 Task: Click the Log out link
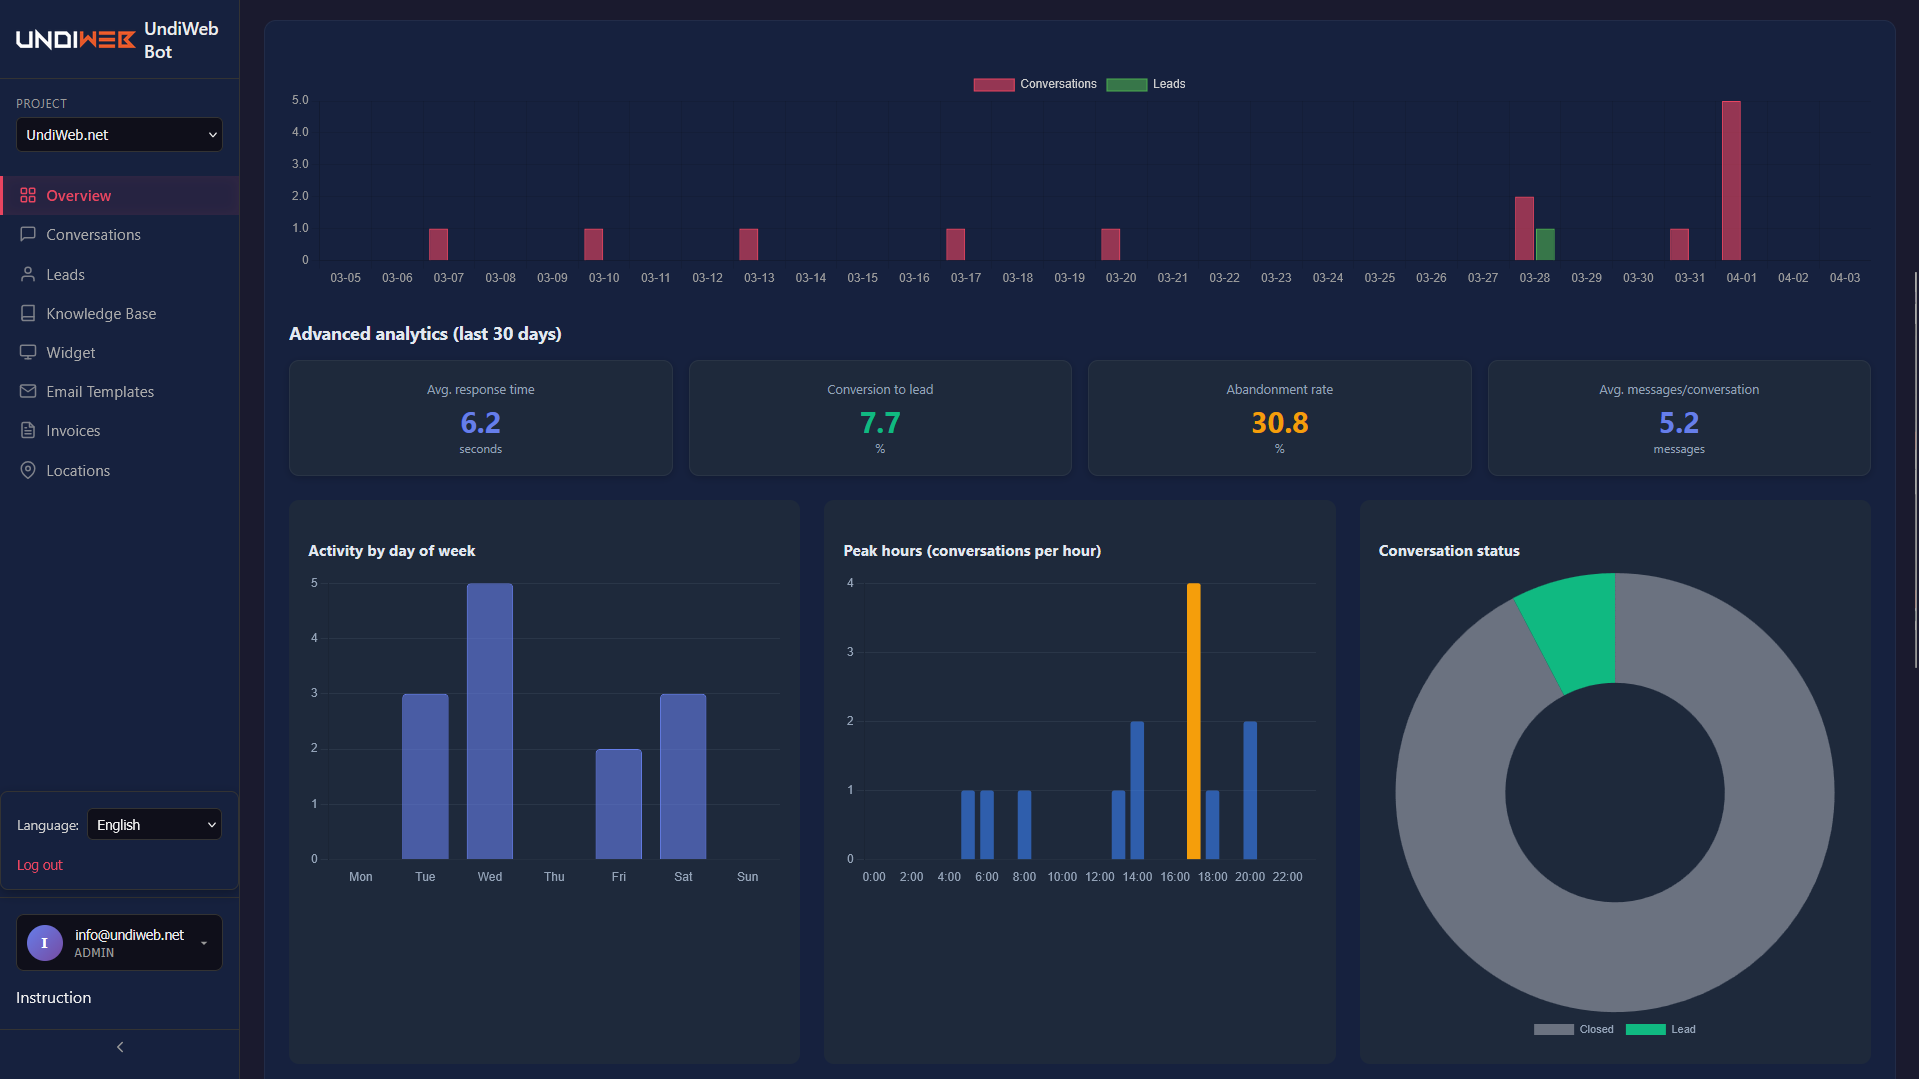coord(39,864)
